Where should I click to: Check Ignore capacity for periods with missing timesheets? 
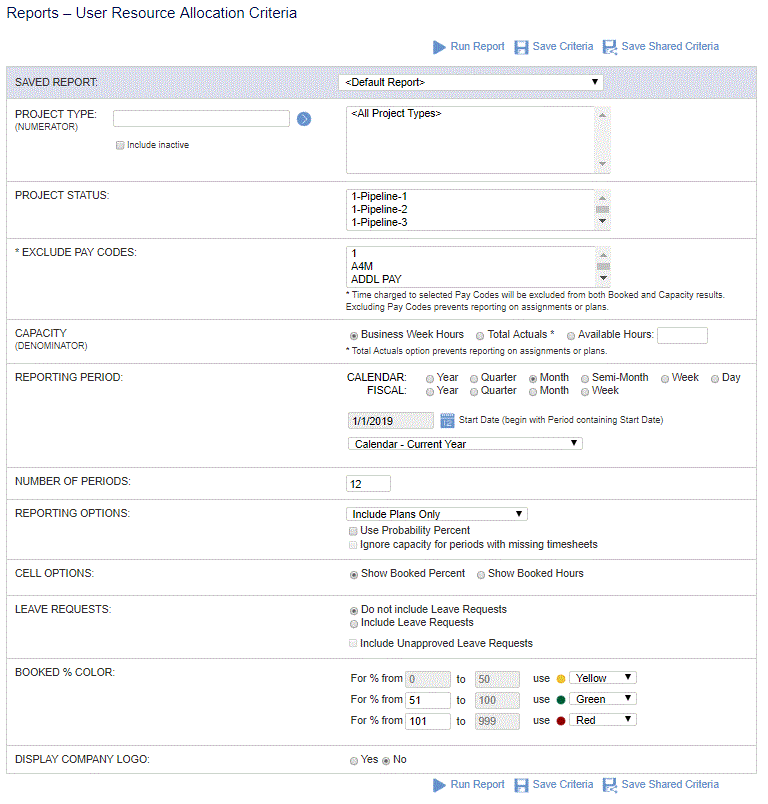tap(353, 545)
